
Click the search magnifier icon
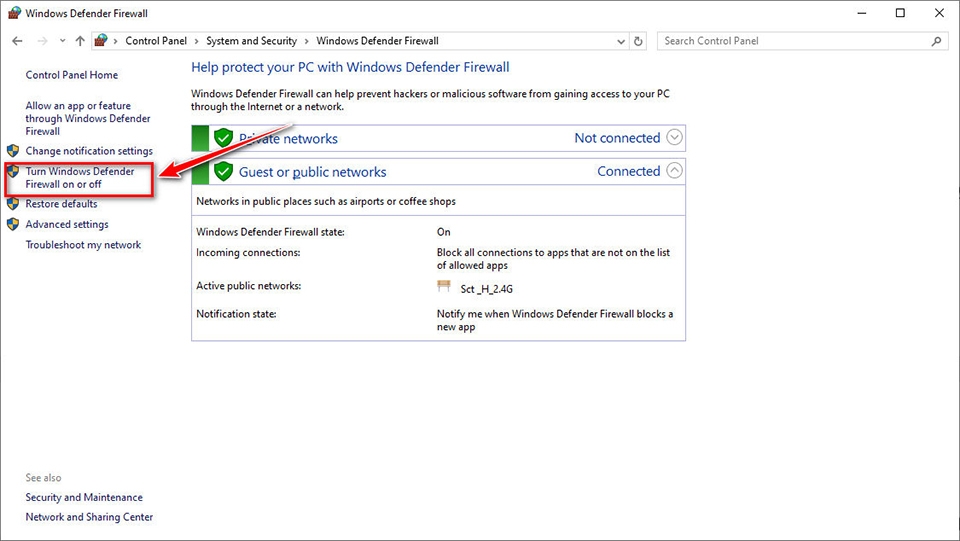[936, 41]
